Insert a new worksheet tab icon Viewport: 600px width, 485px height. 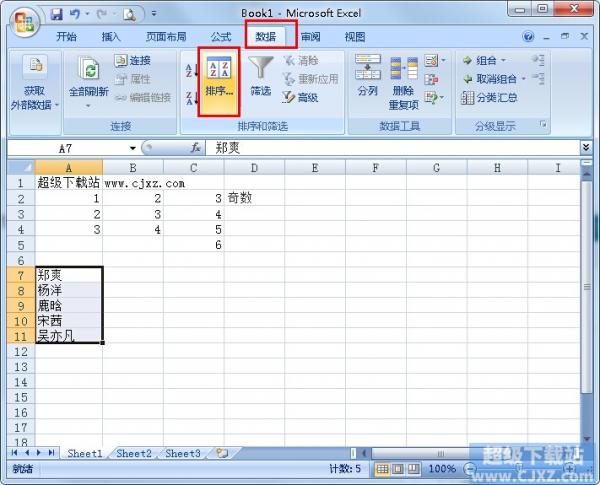(222, 453)
